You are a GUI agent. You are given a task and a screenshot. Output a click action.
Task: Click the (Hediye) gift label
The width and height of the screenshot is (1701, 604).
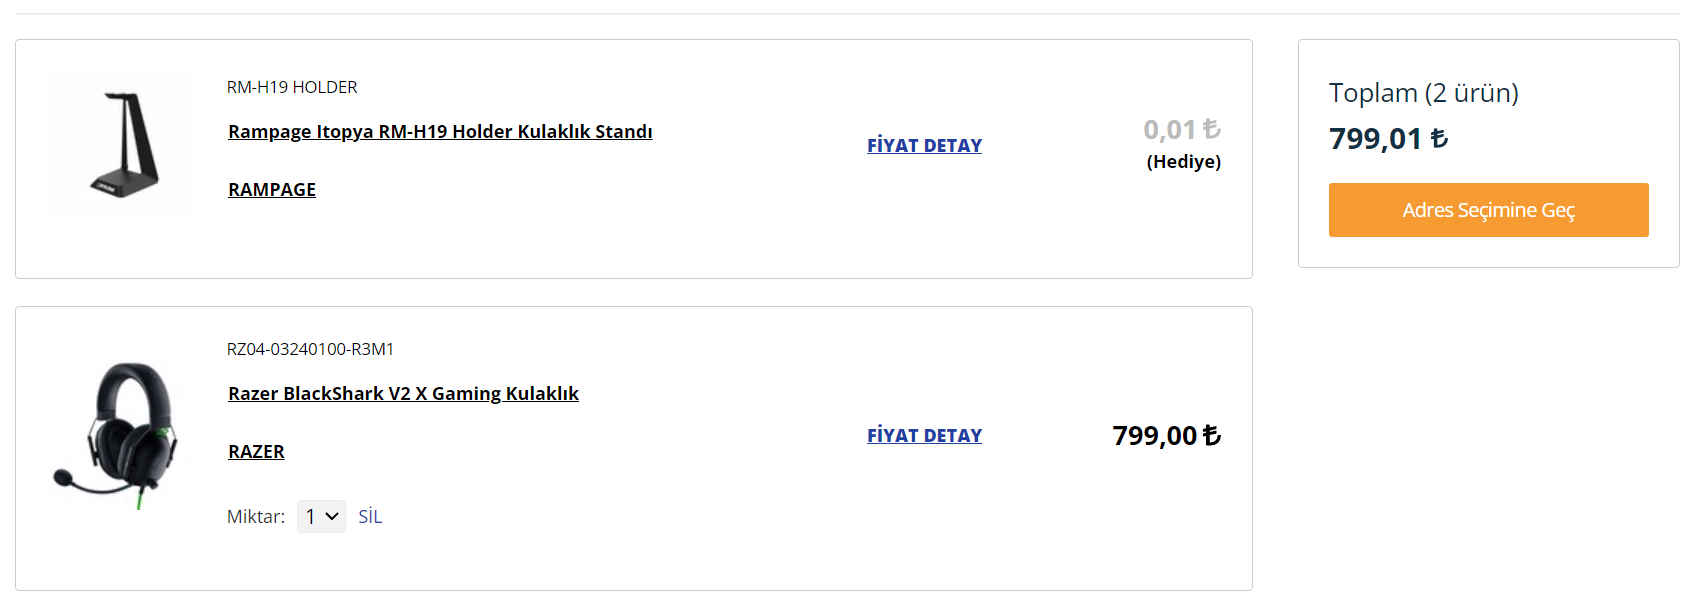coord(1183,162)
